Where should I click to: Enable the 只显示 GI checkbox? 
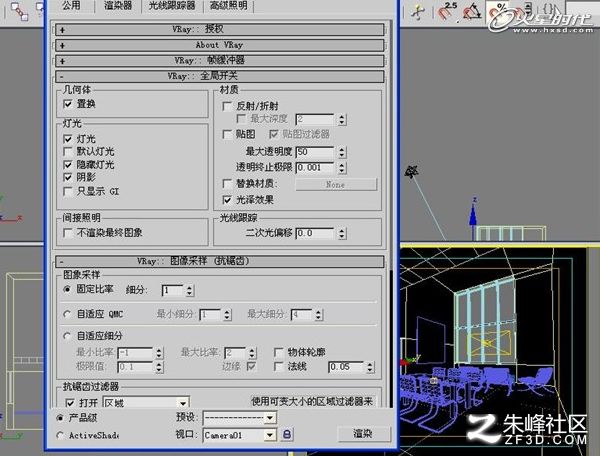[x=68, y=191]
